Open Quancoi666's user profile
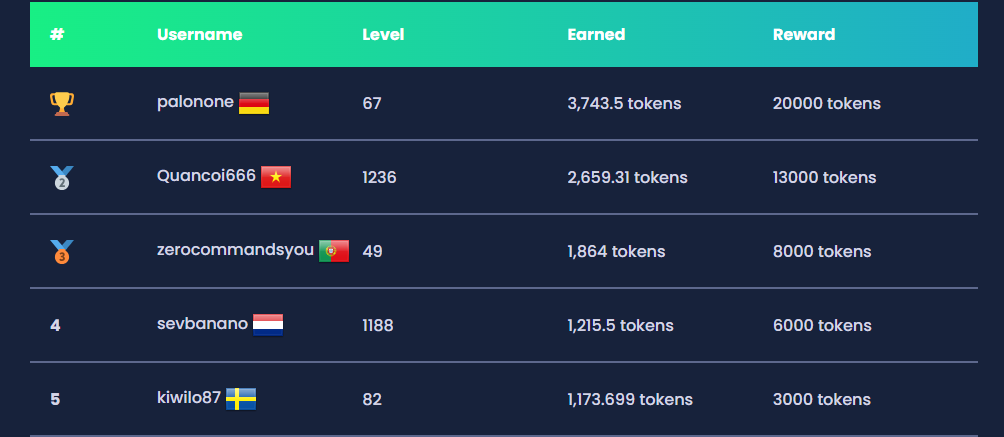 coord(206,176)
